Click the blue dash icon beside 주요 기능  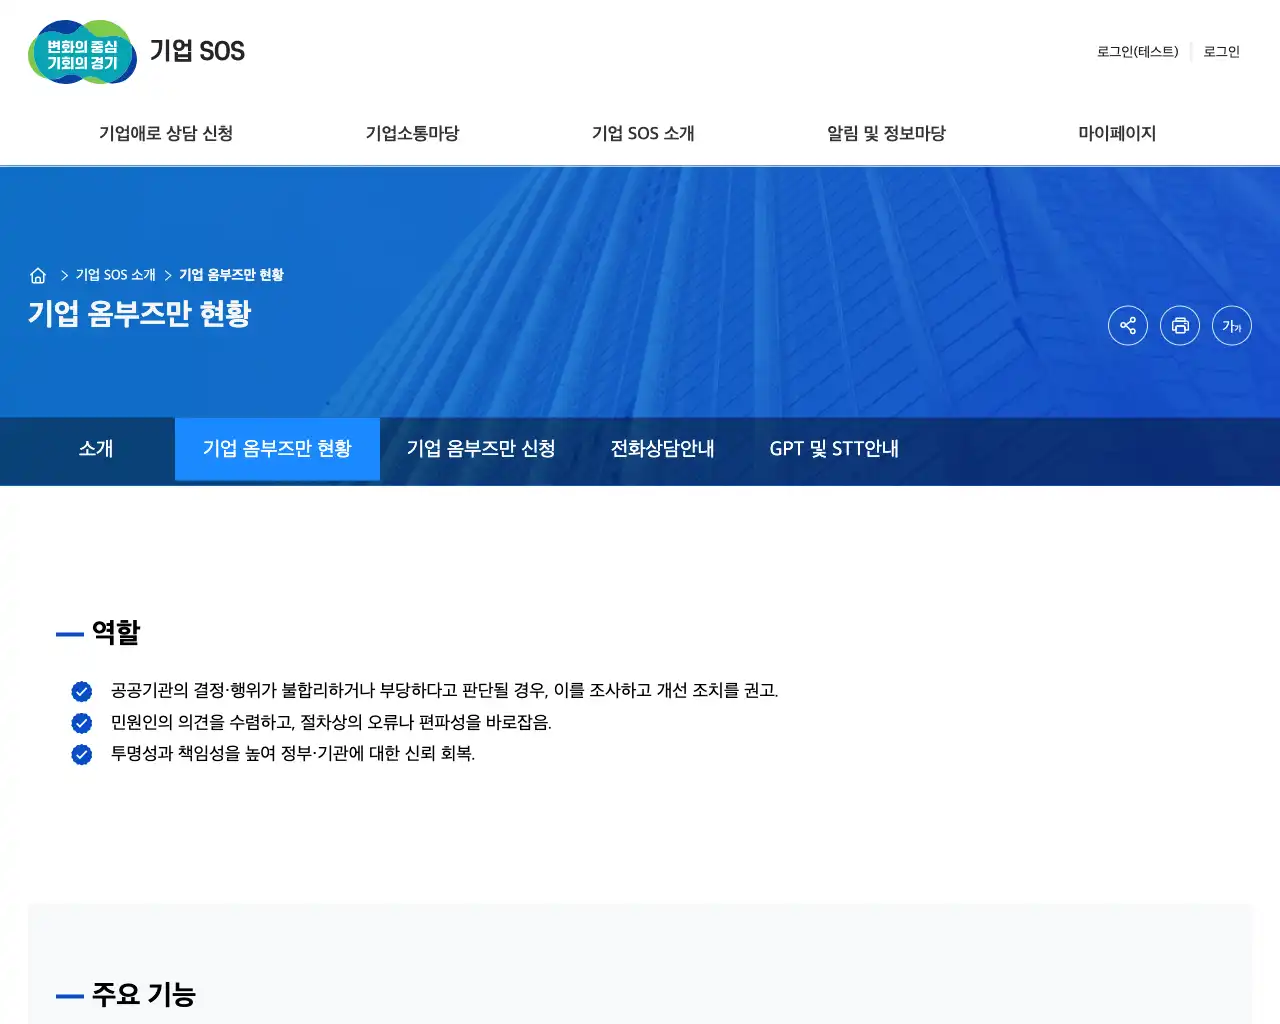(x=68, y=995)
